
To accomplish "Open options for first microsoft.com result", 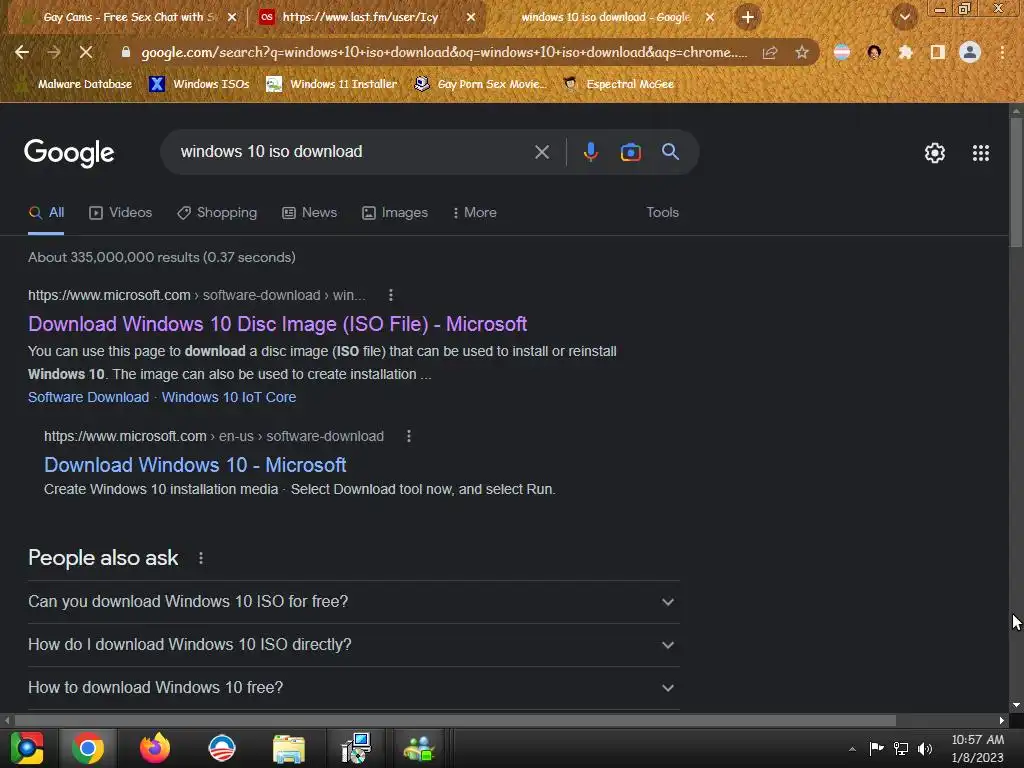I will coord(391,295).
